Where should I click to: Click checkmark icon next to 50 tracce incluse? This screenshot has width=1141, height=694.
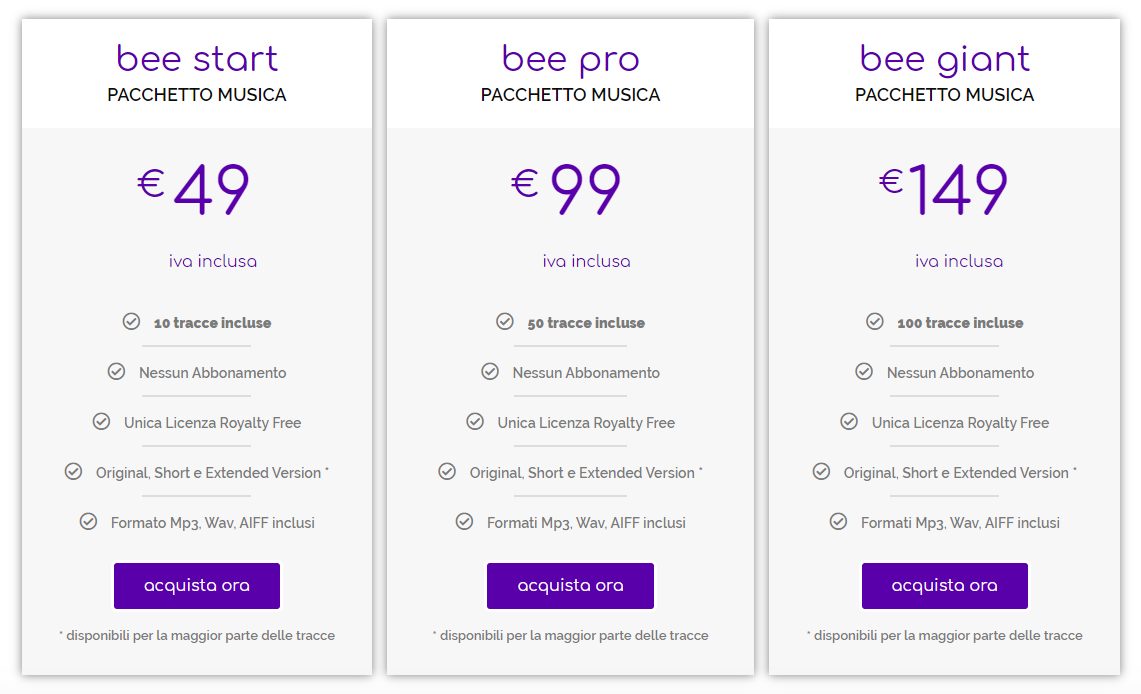[505, 322]
